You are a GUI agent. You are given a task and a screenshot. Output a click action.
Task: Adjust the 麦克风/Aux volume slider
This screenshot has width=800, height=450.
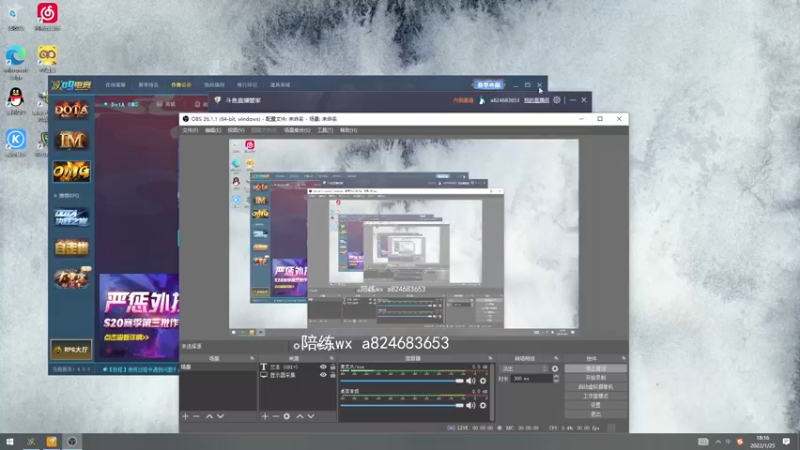[402, 381]
